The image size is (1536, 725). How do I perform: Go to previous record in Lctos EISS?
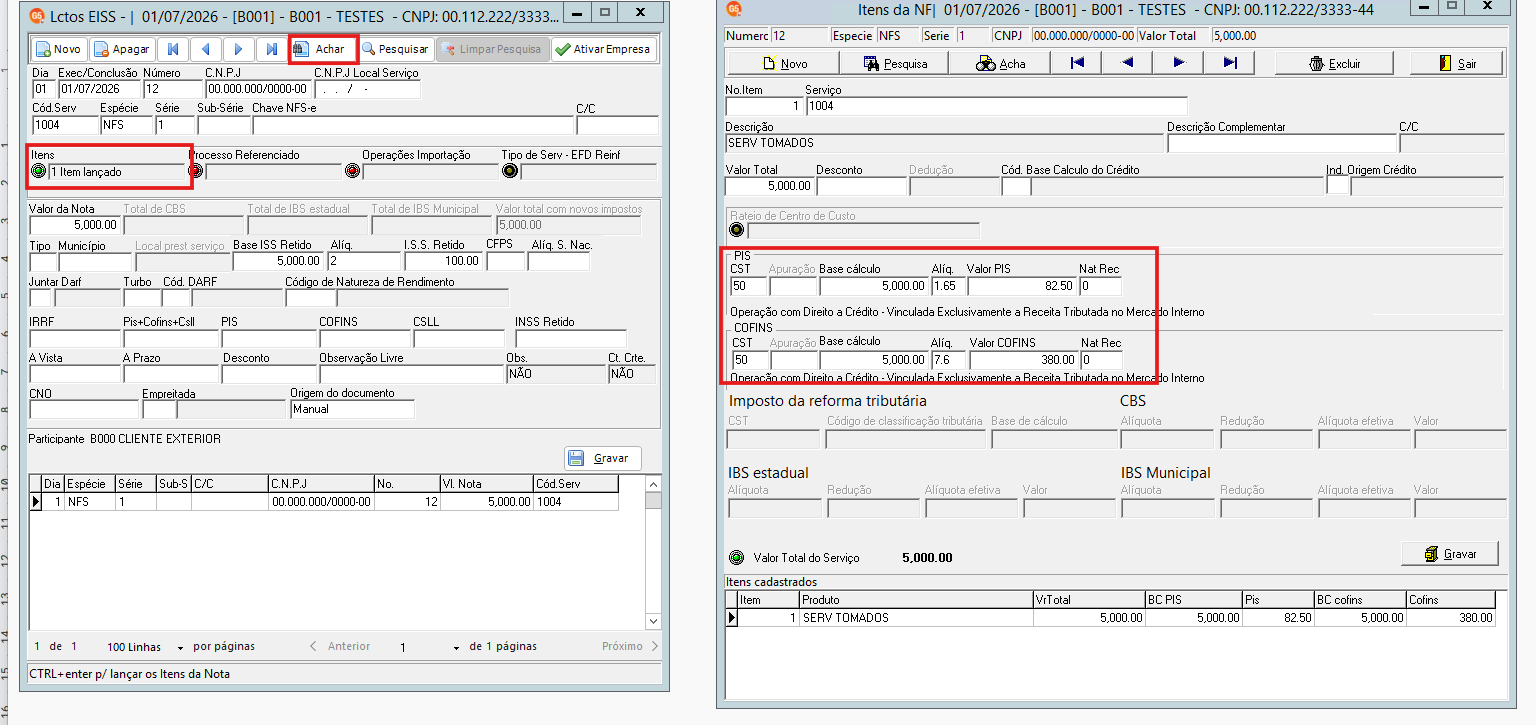coord(206,49)
